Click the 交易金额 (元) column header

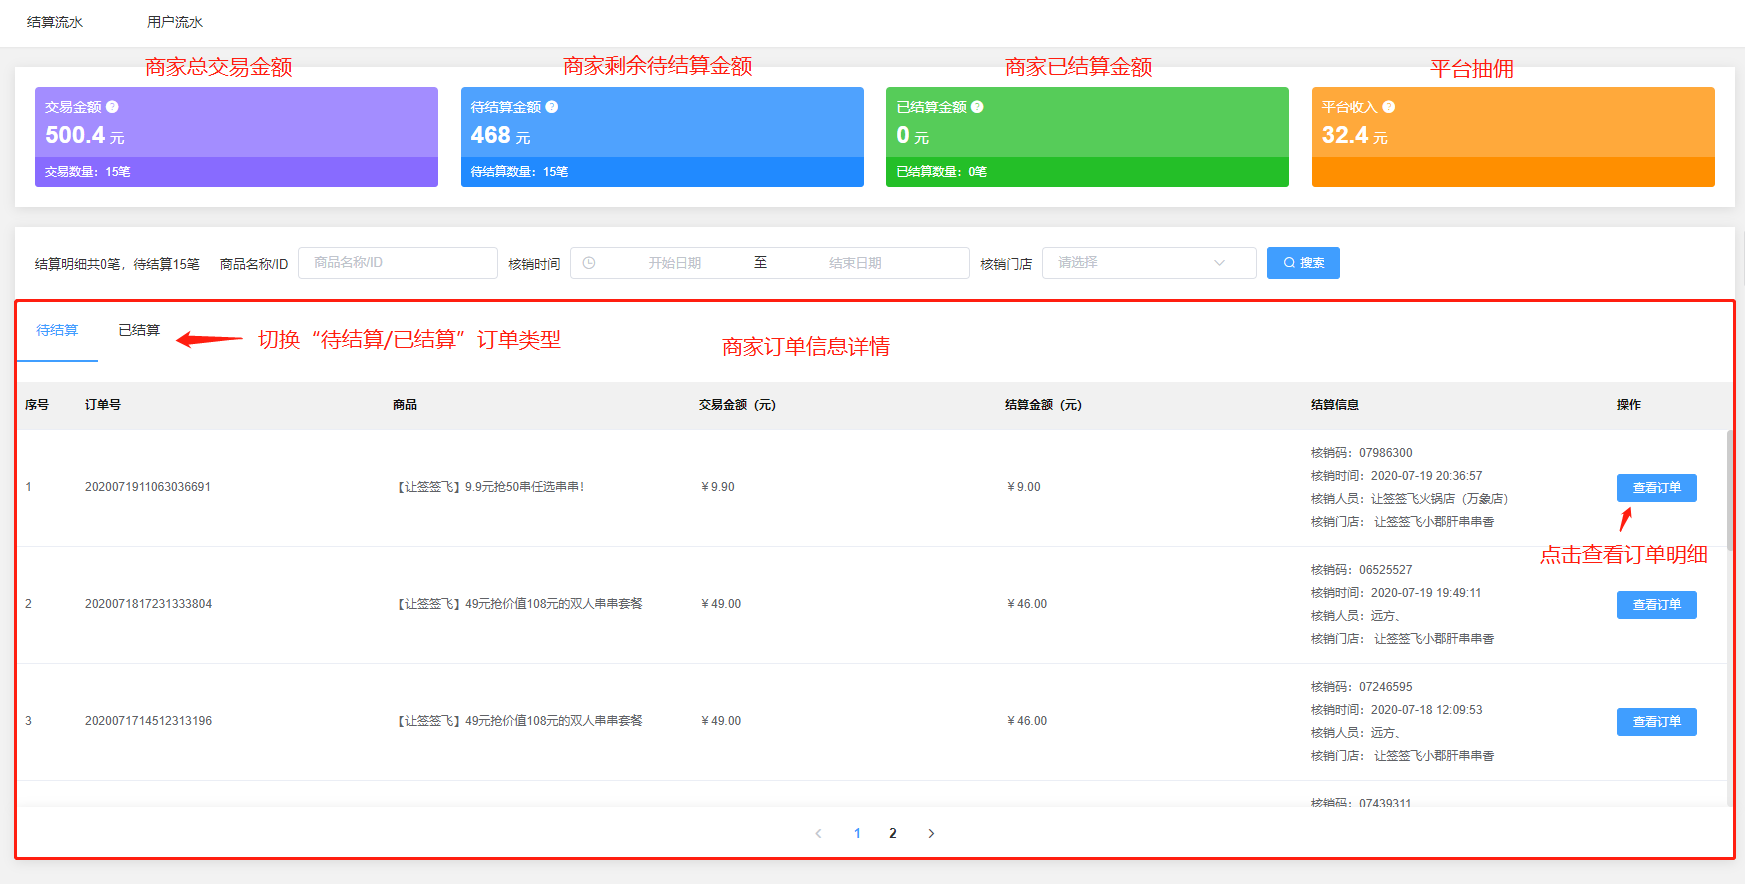(737, 405)
